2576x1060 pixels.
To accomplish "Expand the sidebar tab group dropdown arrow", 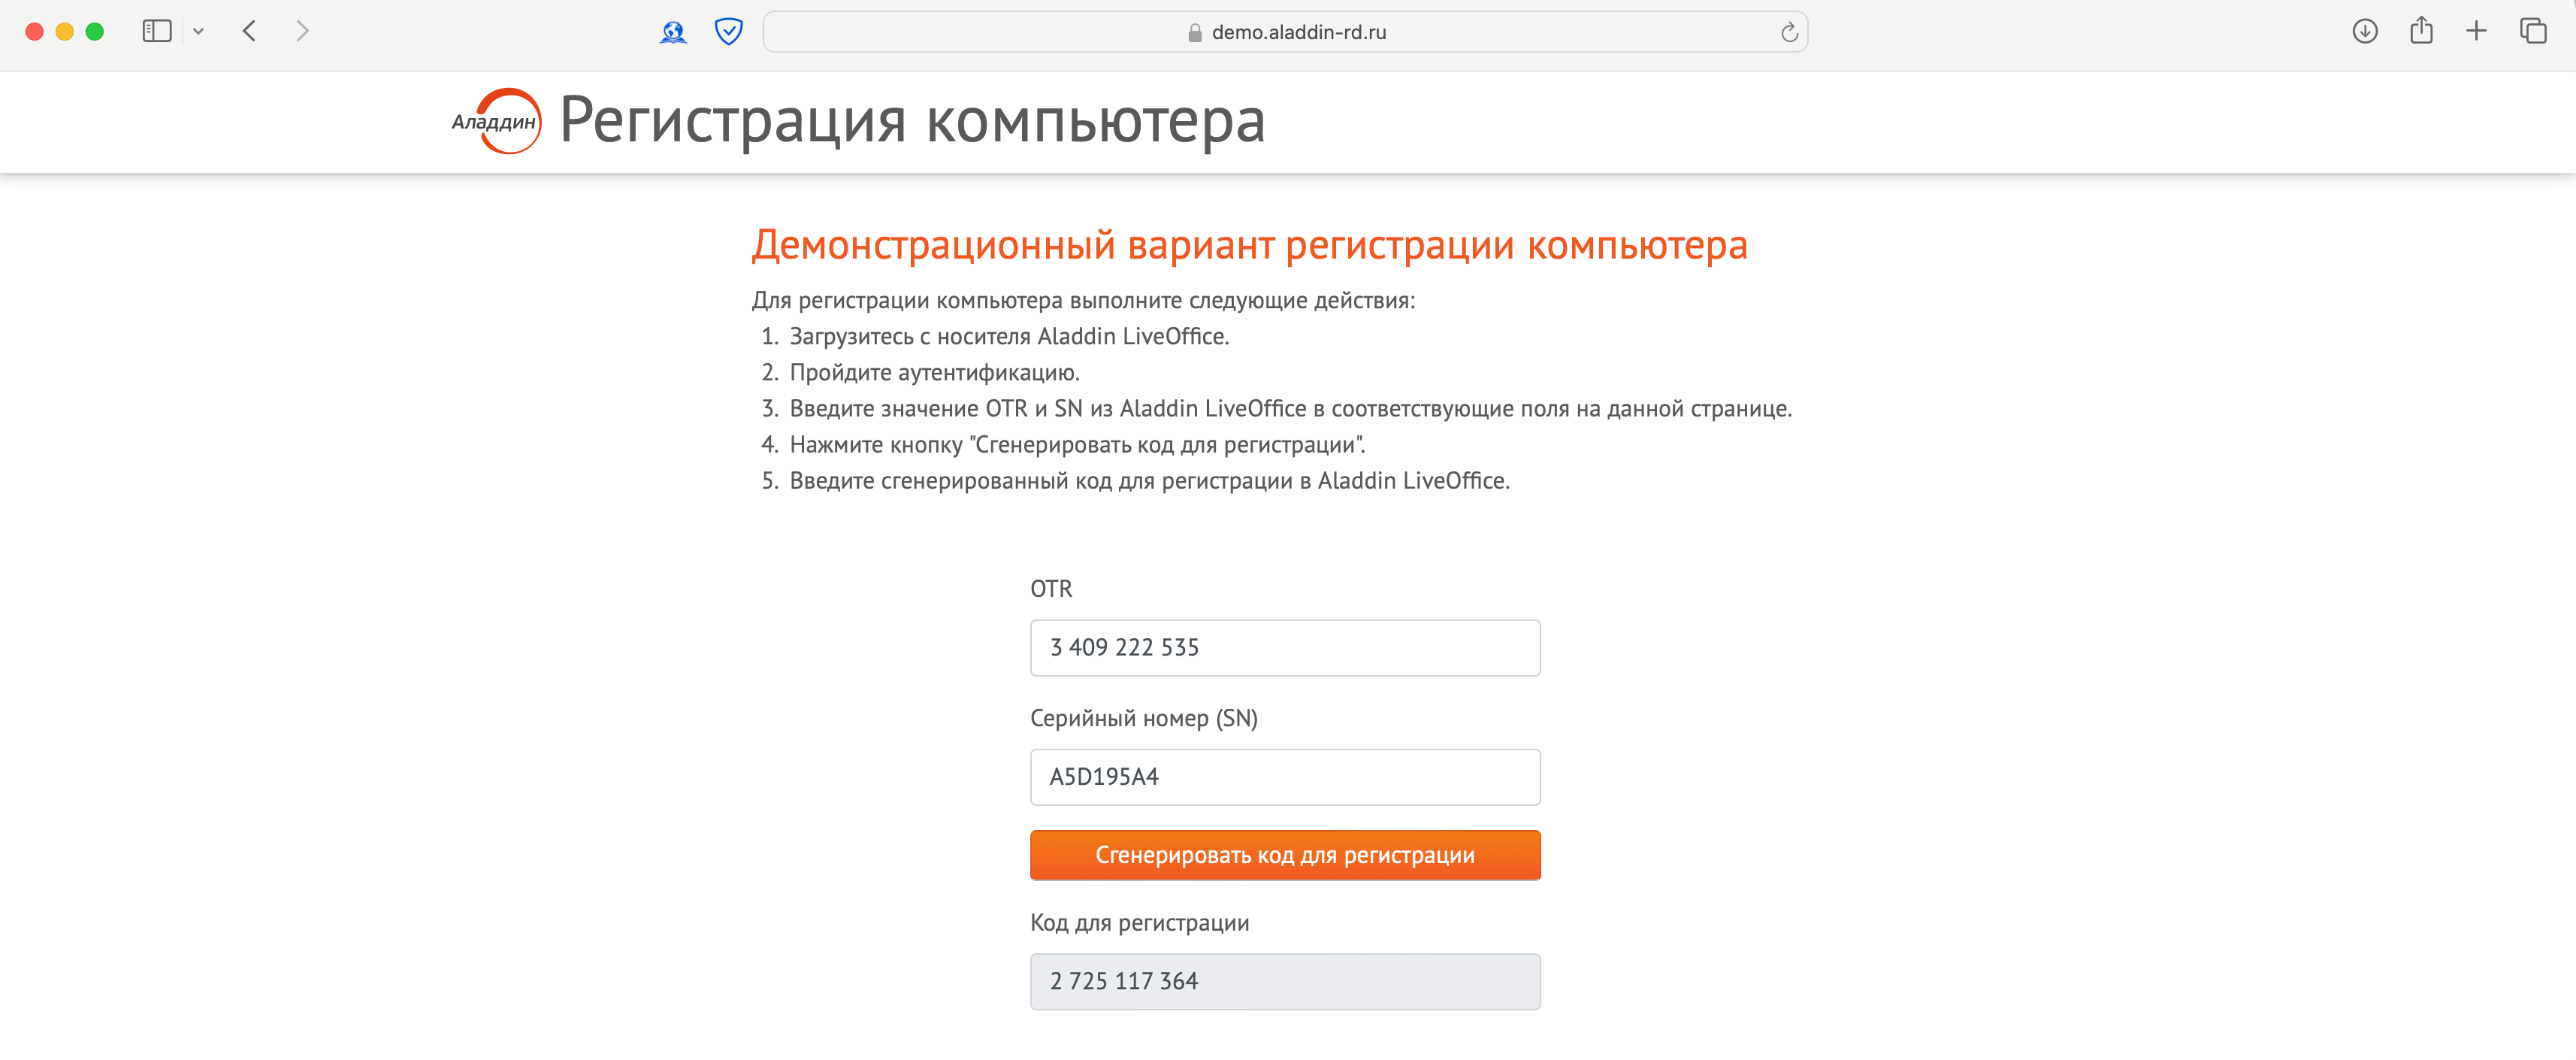I will pos(199,31).
